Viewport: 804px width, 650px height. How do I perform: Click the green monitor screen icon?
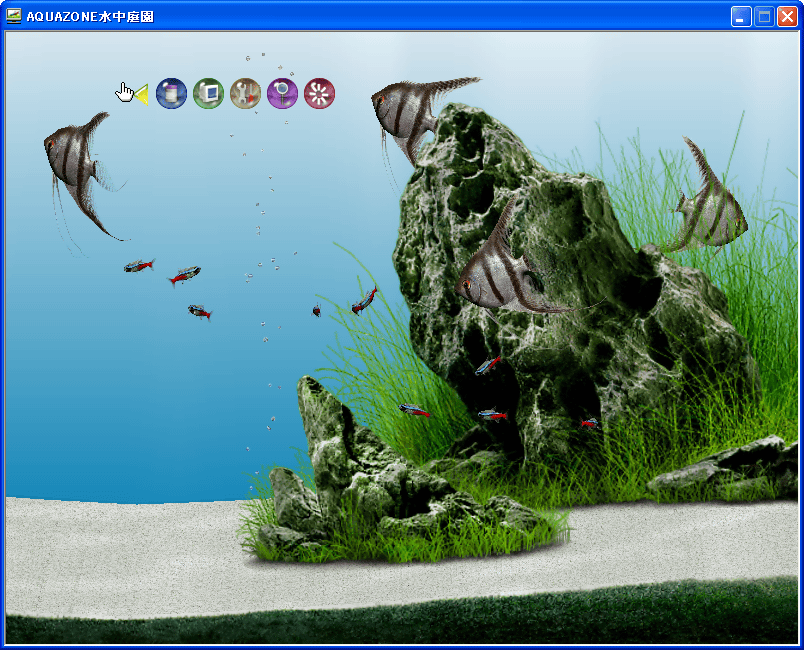click(x=208, y=94)
